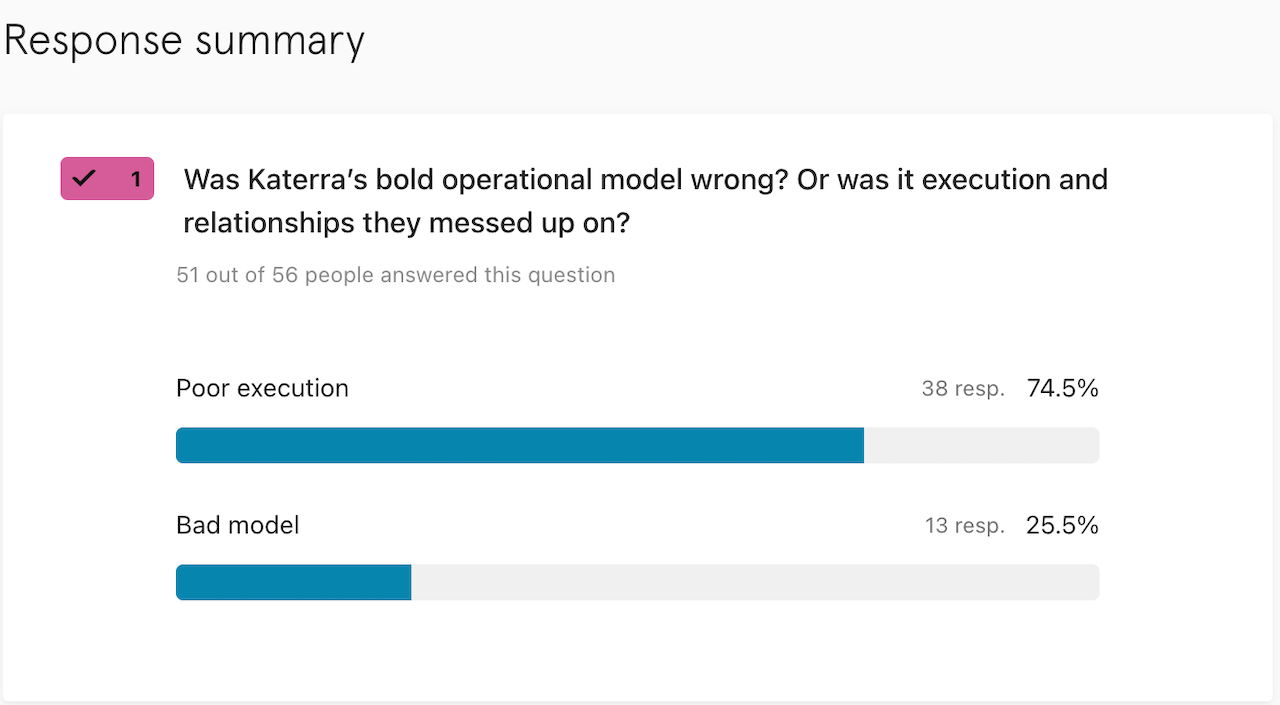Select the Bad model answer label

pos(238,525)
